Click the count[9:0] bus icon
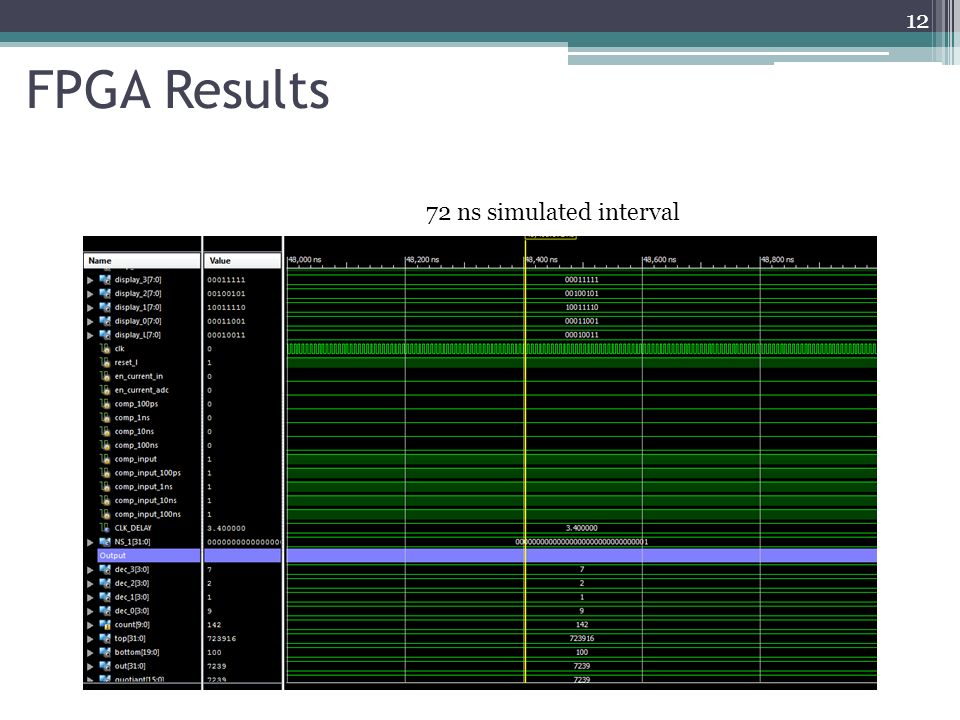Image resolution: width=960 pixels, height=720 pixels. (105, 625)
